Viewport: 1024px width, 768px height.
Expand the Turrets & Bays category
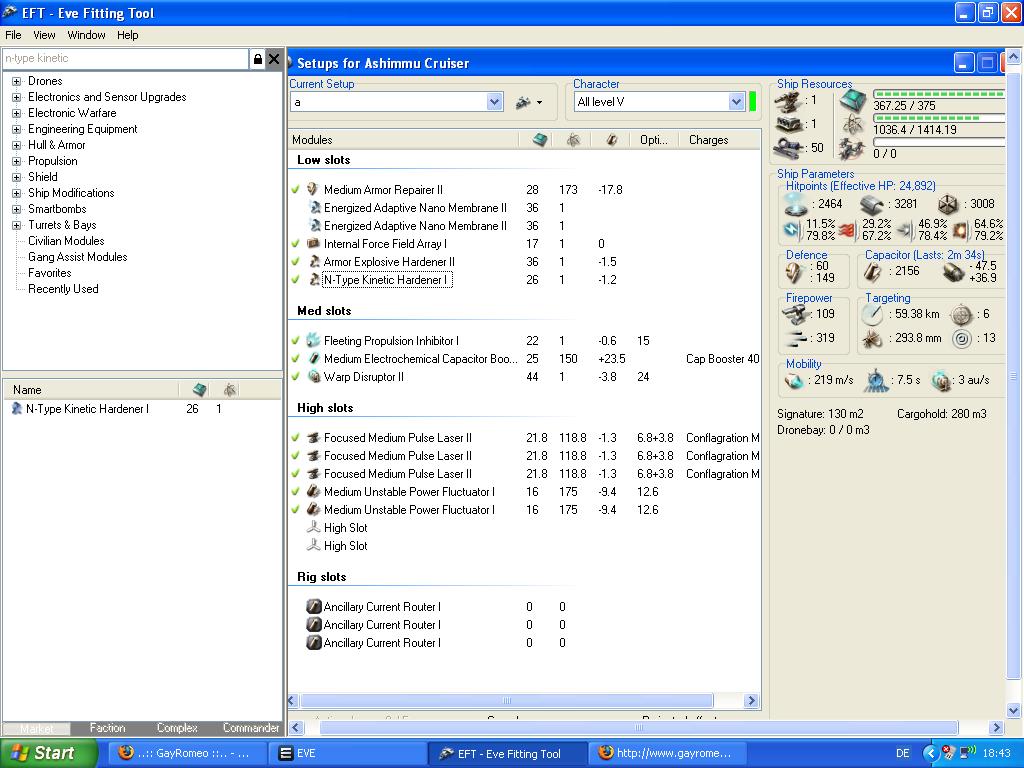[x=16, y=225]
